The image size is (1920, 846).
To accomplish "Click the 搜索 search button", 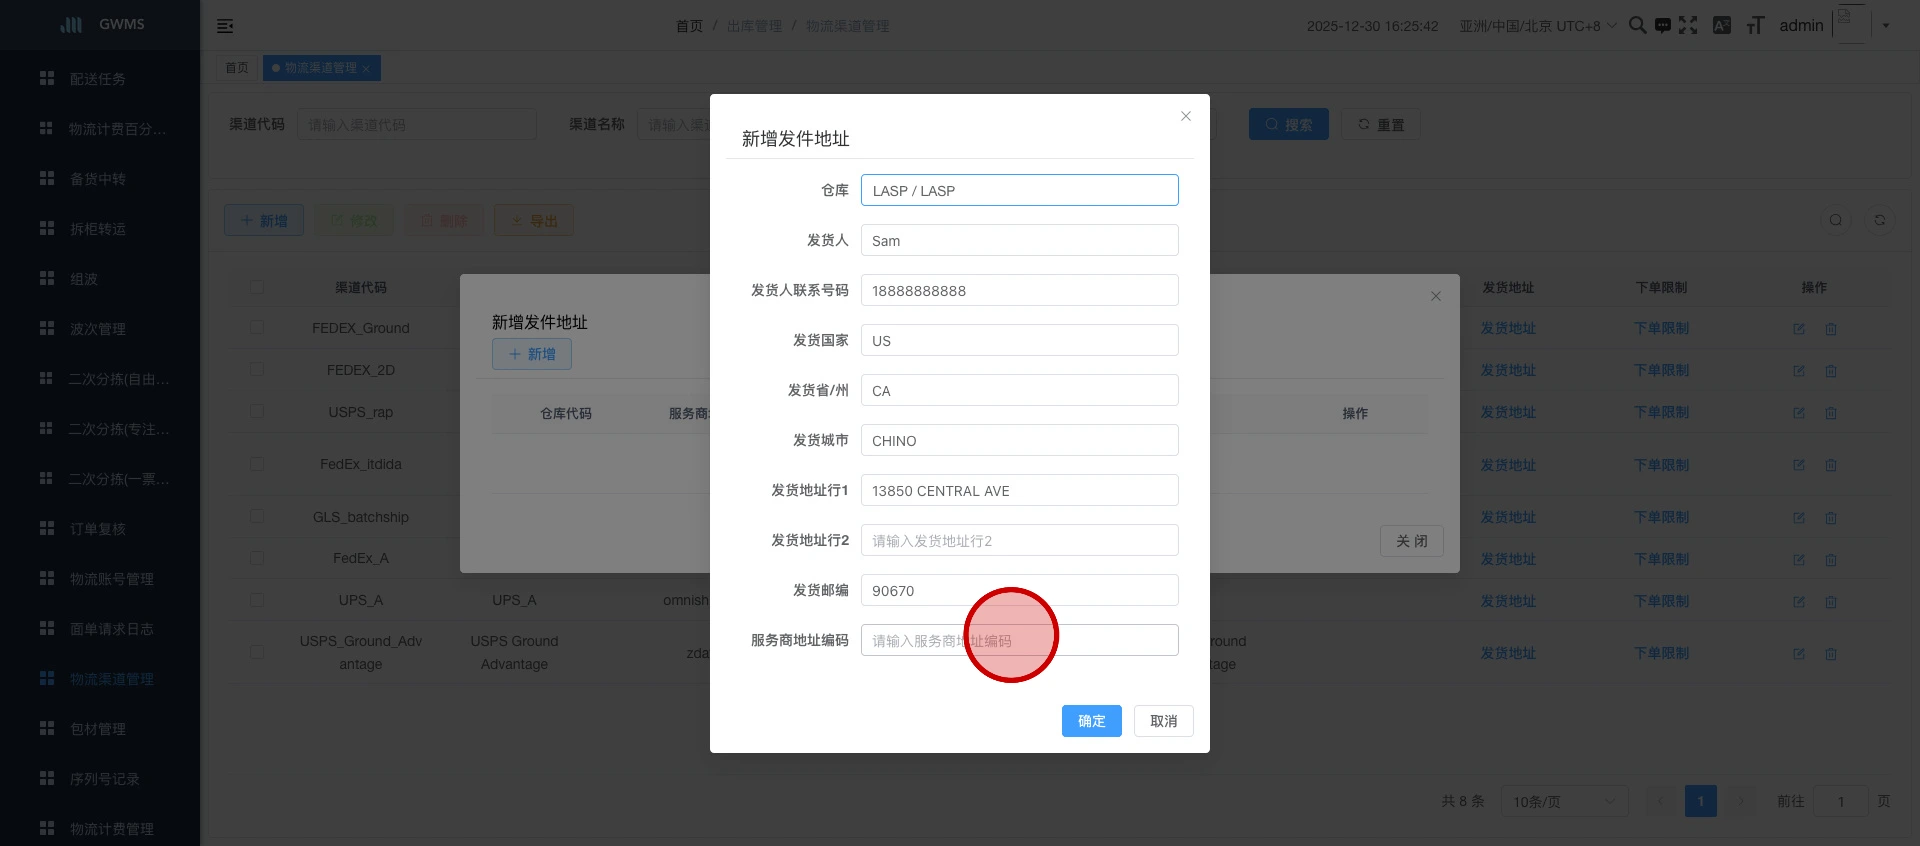I will coord(1289,124).
